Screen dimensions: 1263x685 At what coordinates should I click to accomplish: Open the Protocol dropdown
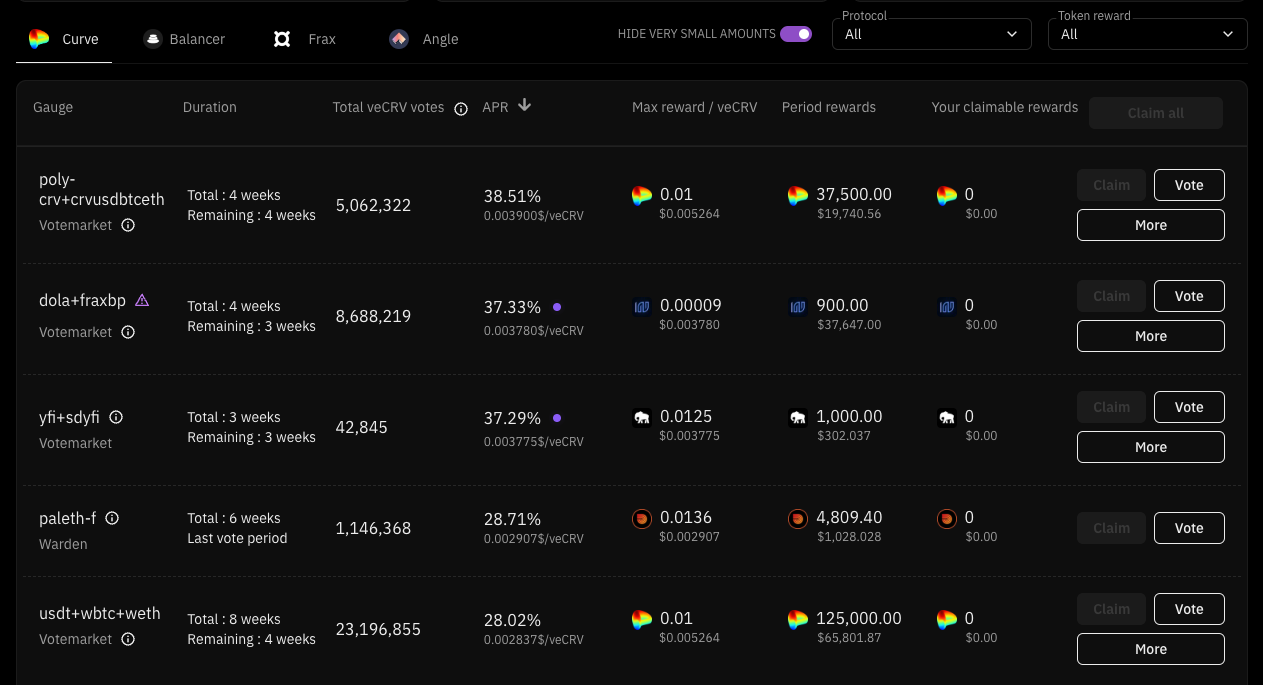pyautogui.click(x=932, y=34)
